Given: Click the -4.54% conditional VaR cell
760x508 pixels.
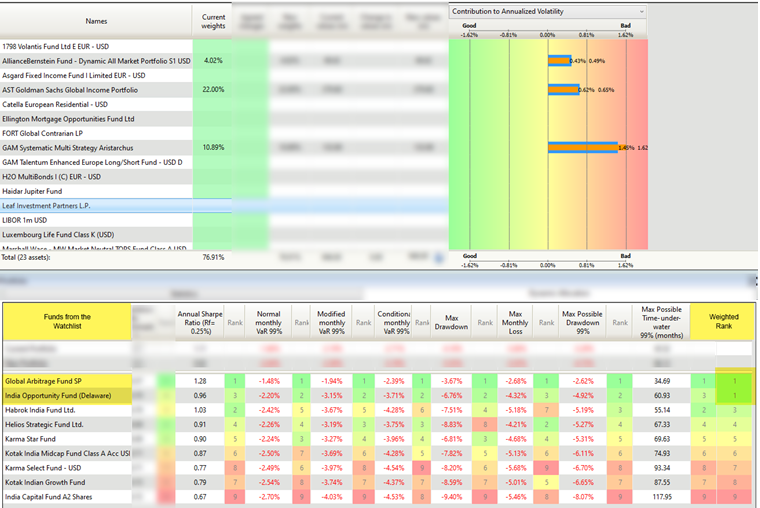Looking at the screenshot, I should click(x=394, y=468).
